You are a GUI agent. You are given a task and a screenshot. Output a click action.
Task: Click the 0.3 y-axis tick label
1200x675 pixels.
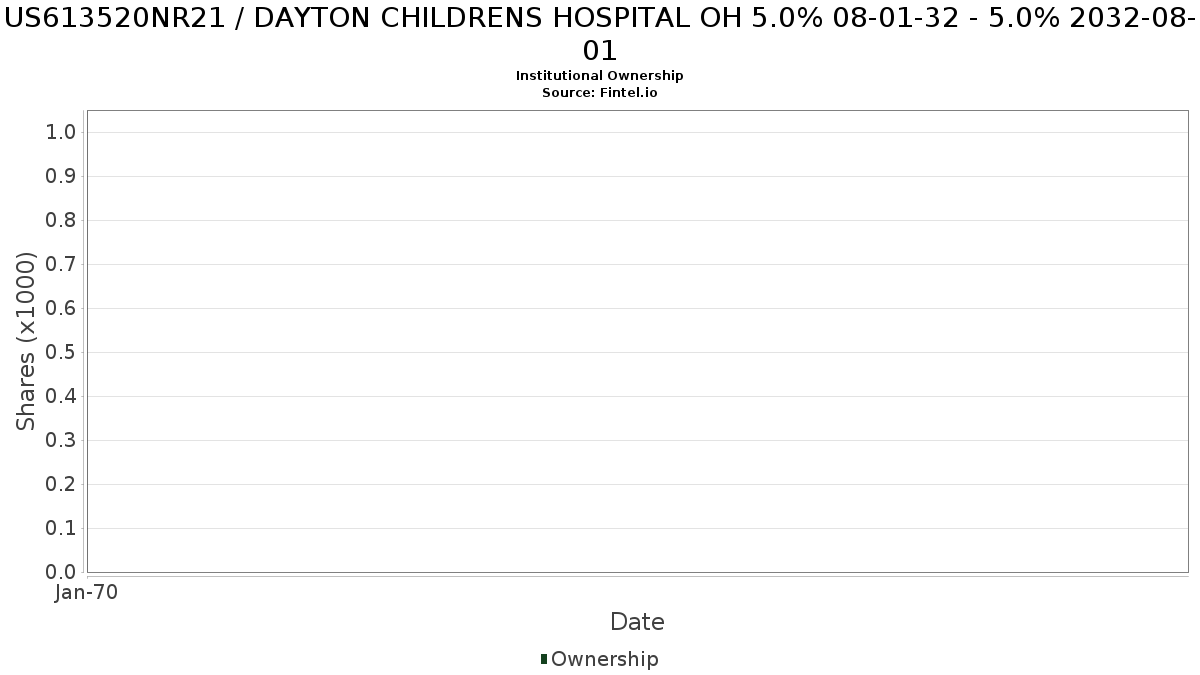tap(62, 441)
